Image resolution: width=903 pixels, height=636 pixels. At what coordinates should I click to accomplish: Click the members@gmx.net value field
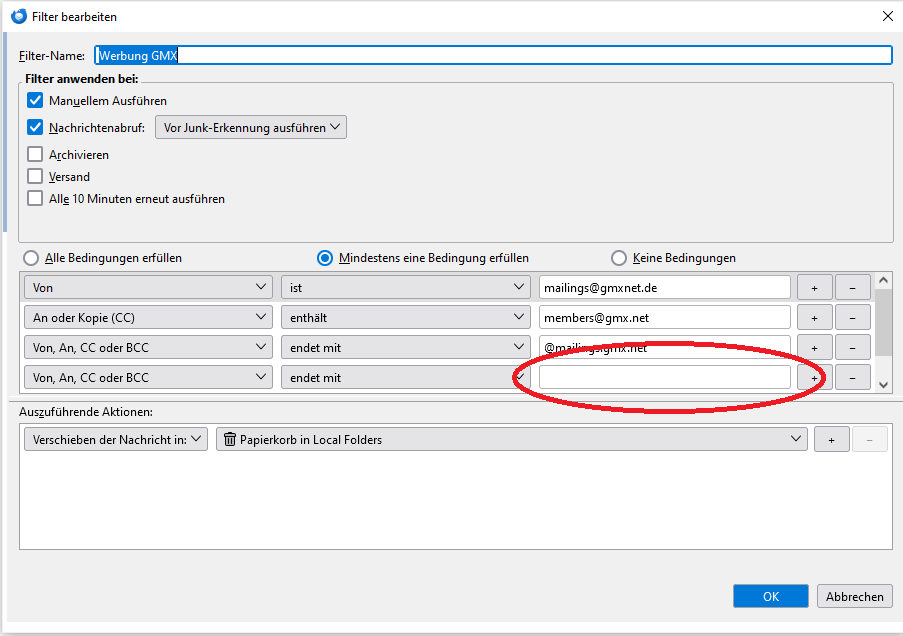(665, 317)
